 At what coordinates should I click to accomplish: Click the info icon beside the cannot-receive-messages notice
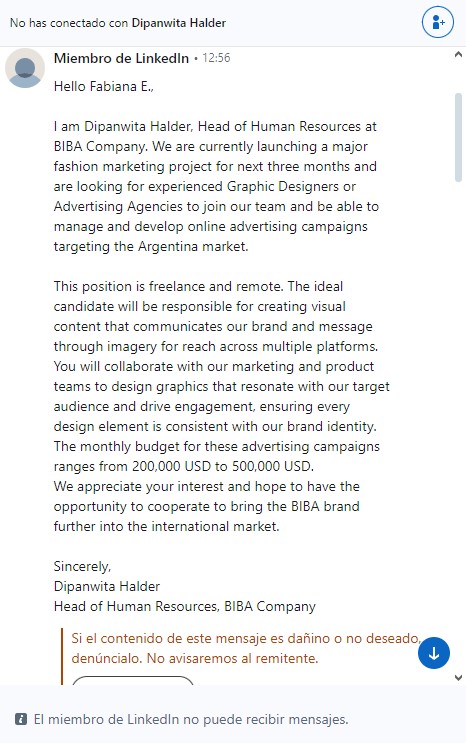(x=21, y=719)
